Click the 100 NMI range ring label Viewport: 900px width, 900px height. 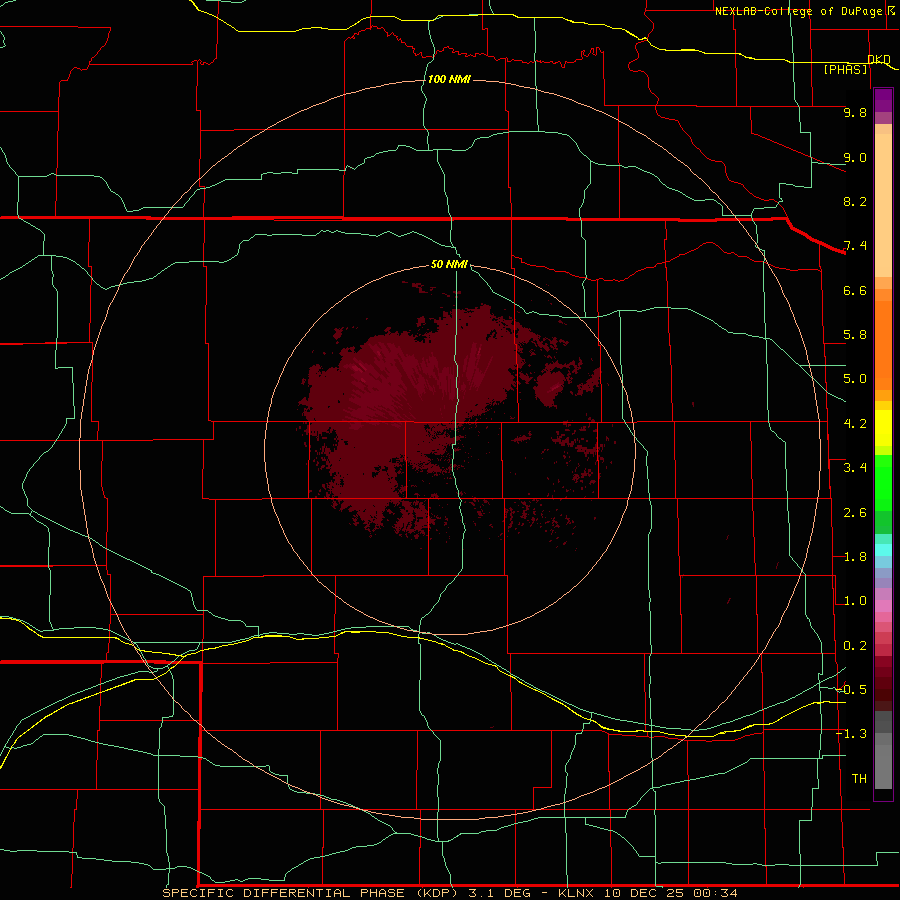click(x=449, y=79)
